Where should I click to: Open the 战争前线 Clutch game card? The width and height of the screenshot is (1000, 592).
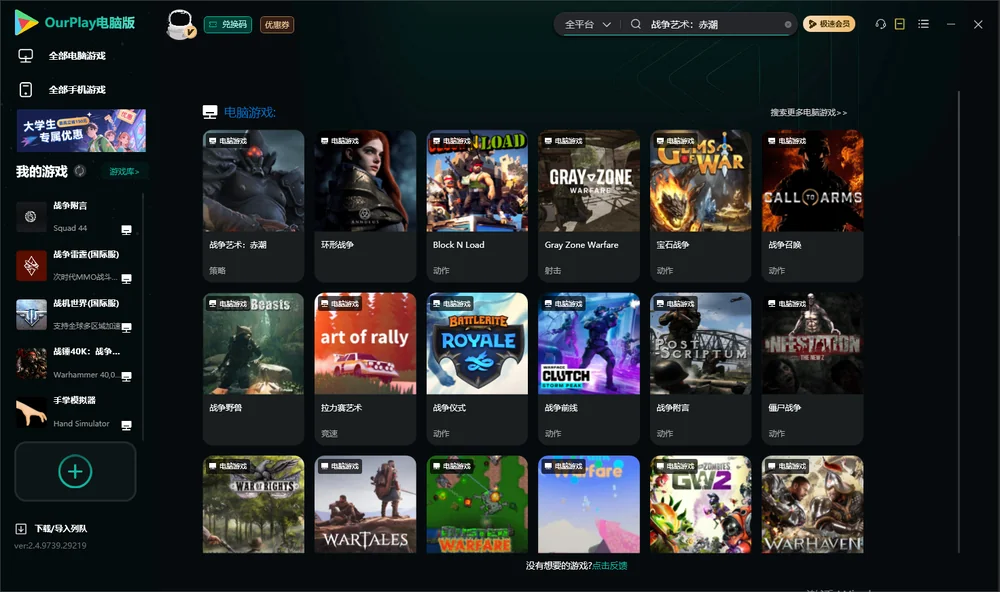[x=589, y=368]
